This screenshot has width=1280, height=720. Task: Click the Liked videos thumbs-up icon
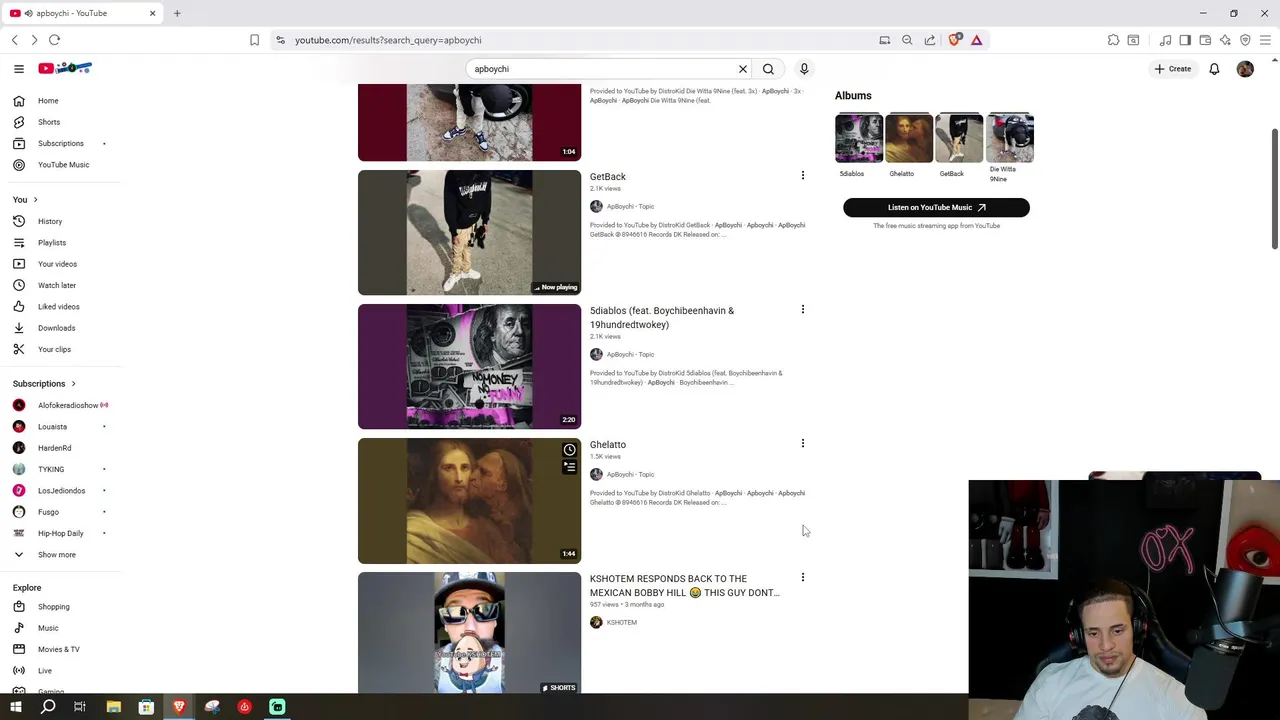tap(19, 307)
